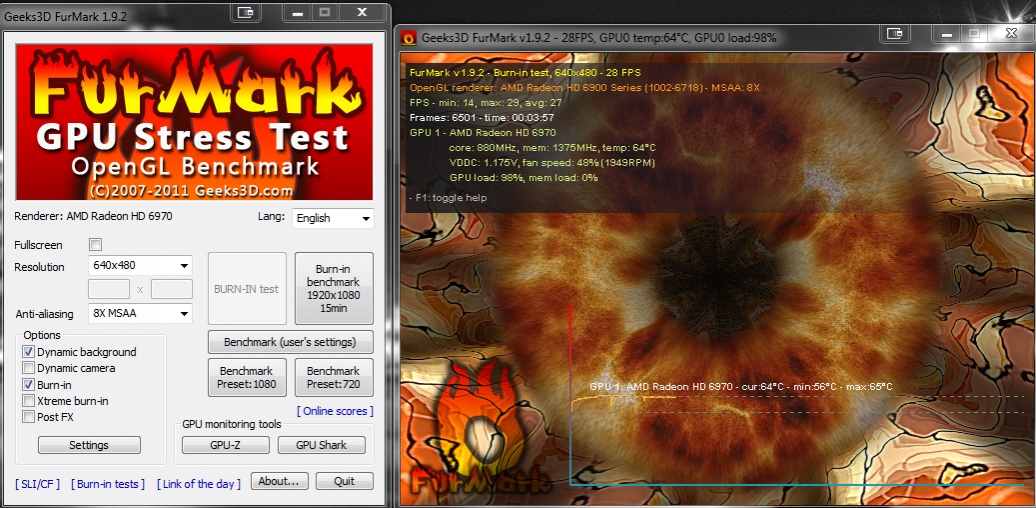Launch GPU Shark monitoring tool
1036x508 pixels.
(321, 445)
